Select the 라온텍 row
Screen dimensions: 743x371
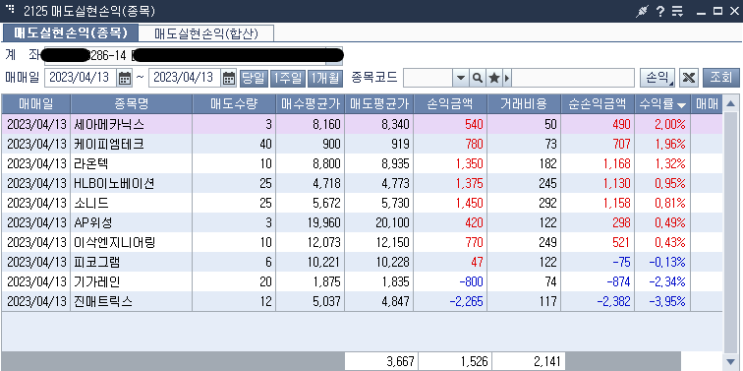[x=362, y=164]
